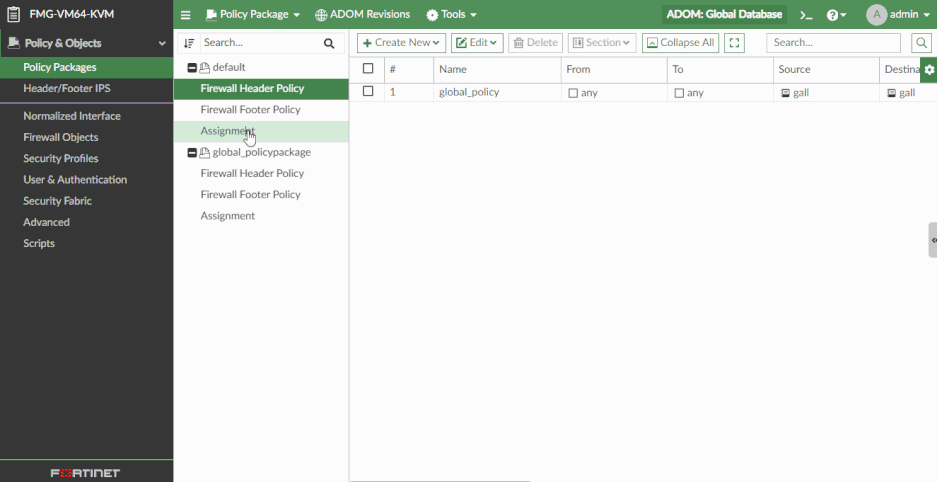Screen dimensions: 937x482
Task: Open the CLI console icon
Action: click(806, 15)
